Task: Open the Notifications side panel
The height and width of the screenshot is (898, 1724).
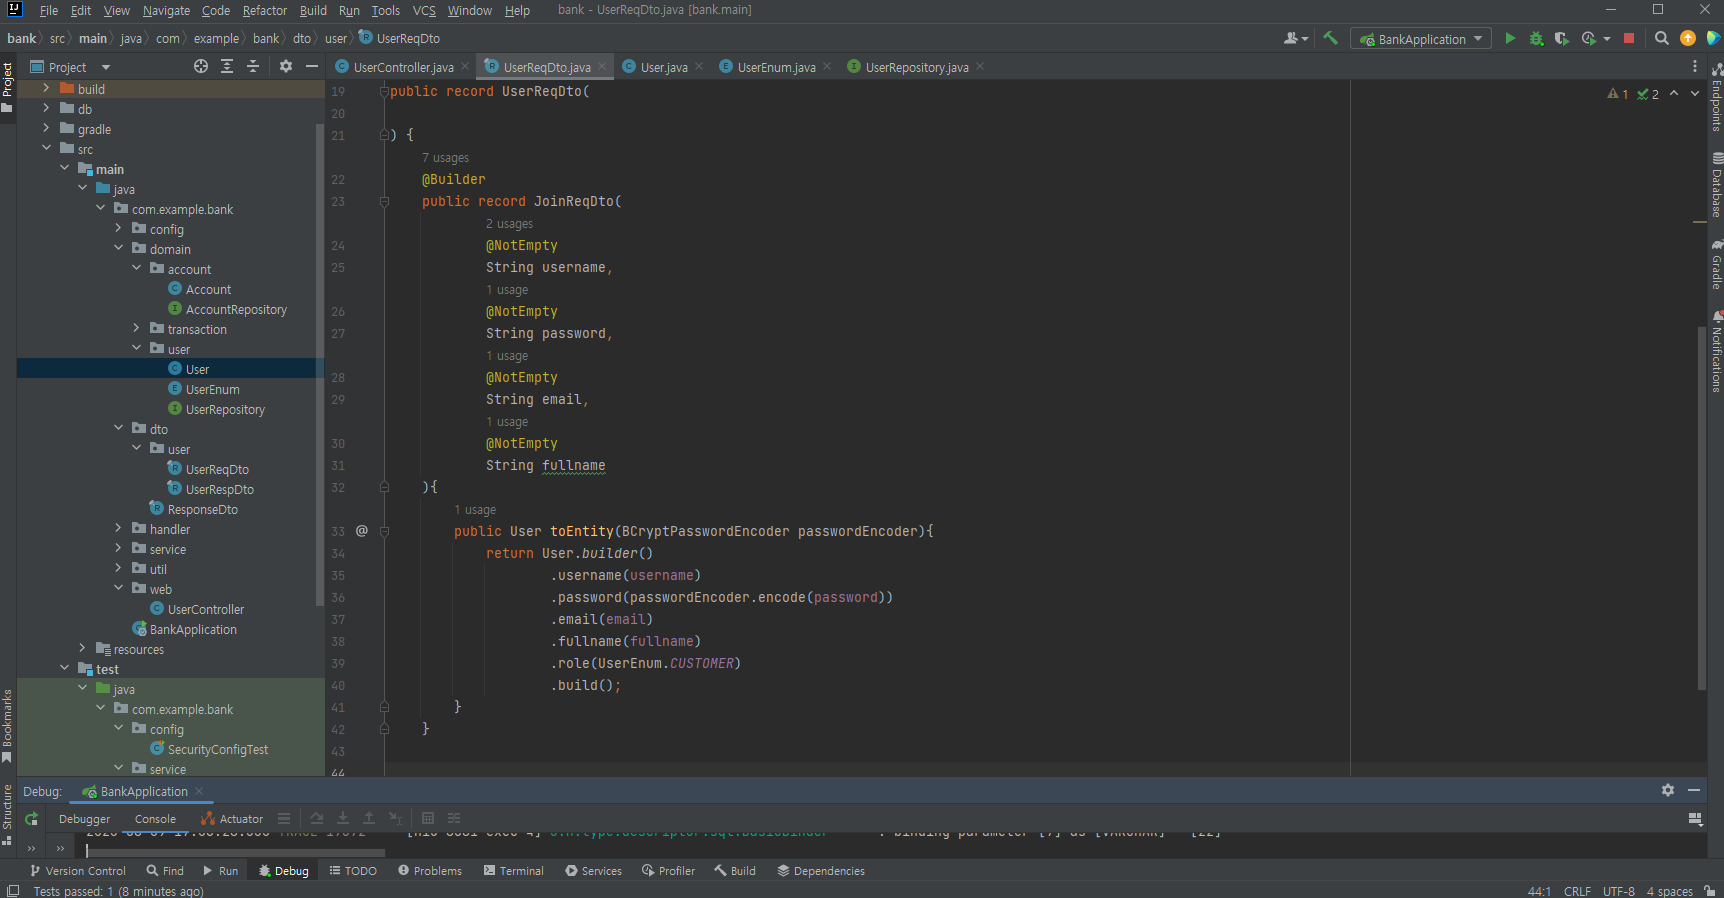Action: coord(1716,352)
